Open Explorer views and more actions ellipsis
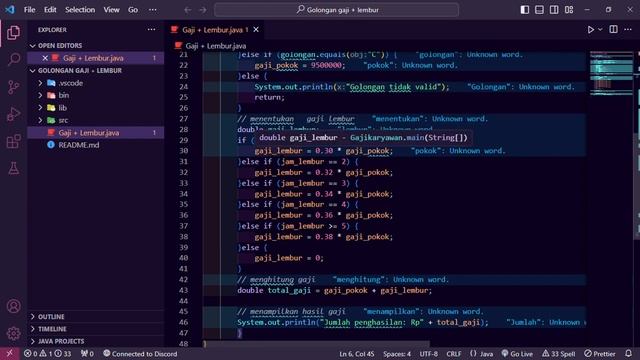This screenshot has height=360, width=640. click(x=151, y=29)
